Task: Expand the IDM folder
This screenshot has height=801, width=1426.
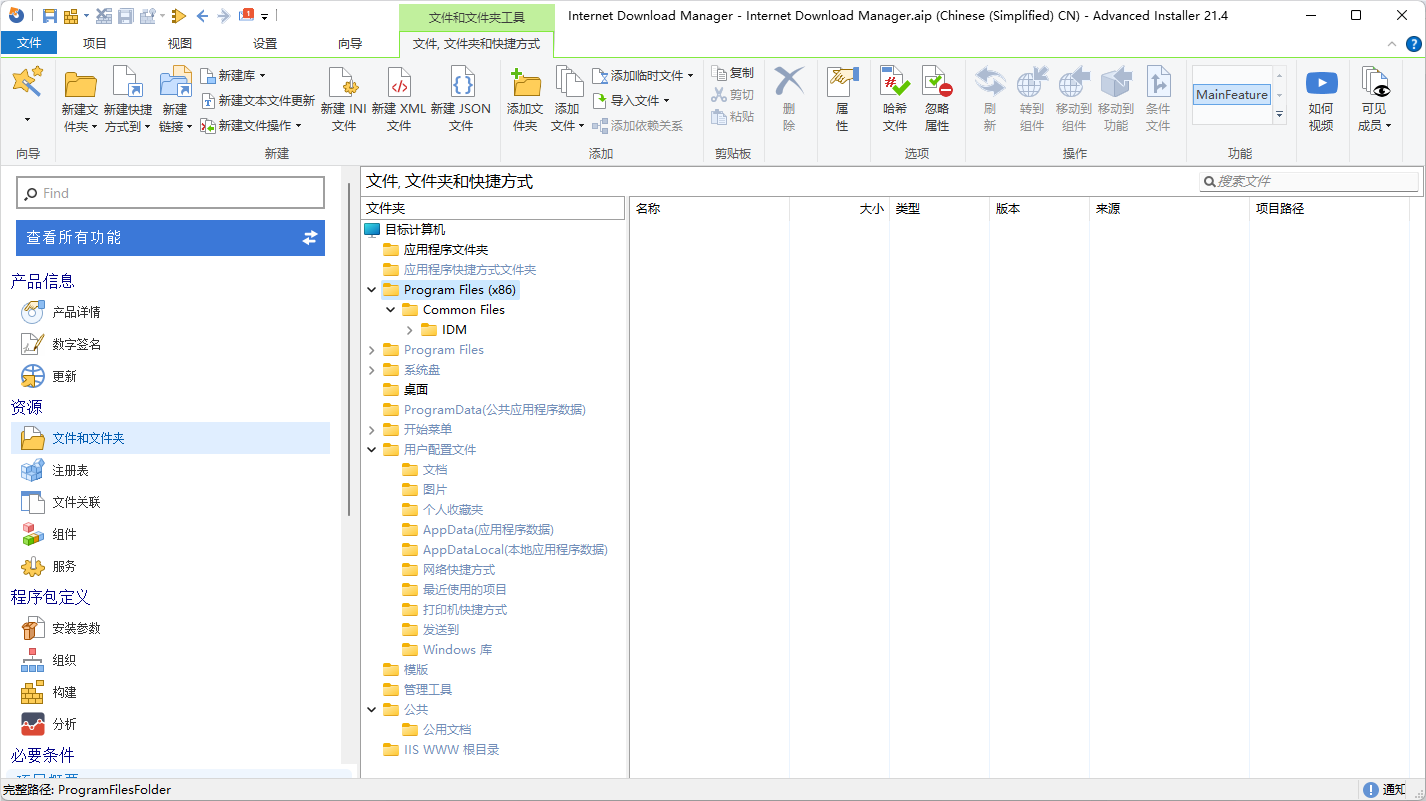Action: click(410, 330)
